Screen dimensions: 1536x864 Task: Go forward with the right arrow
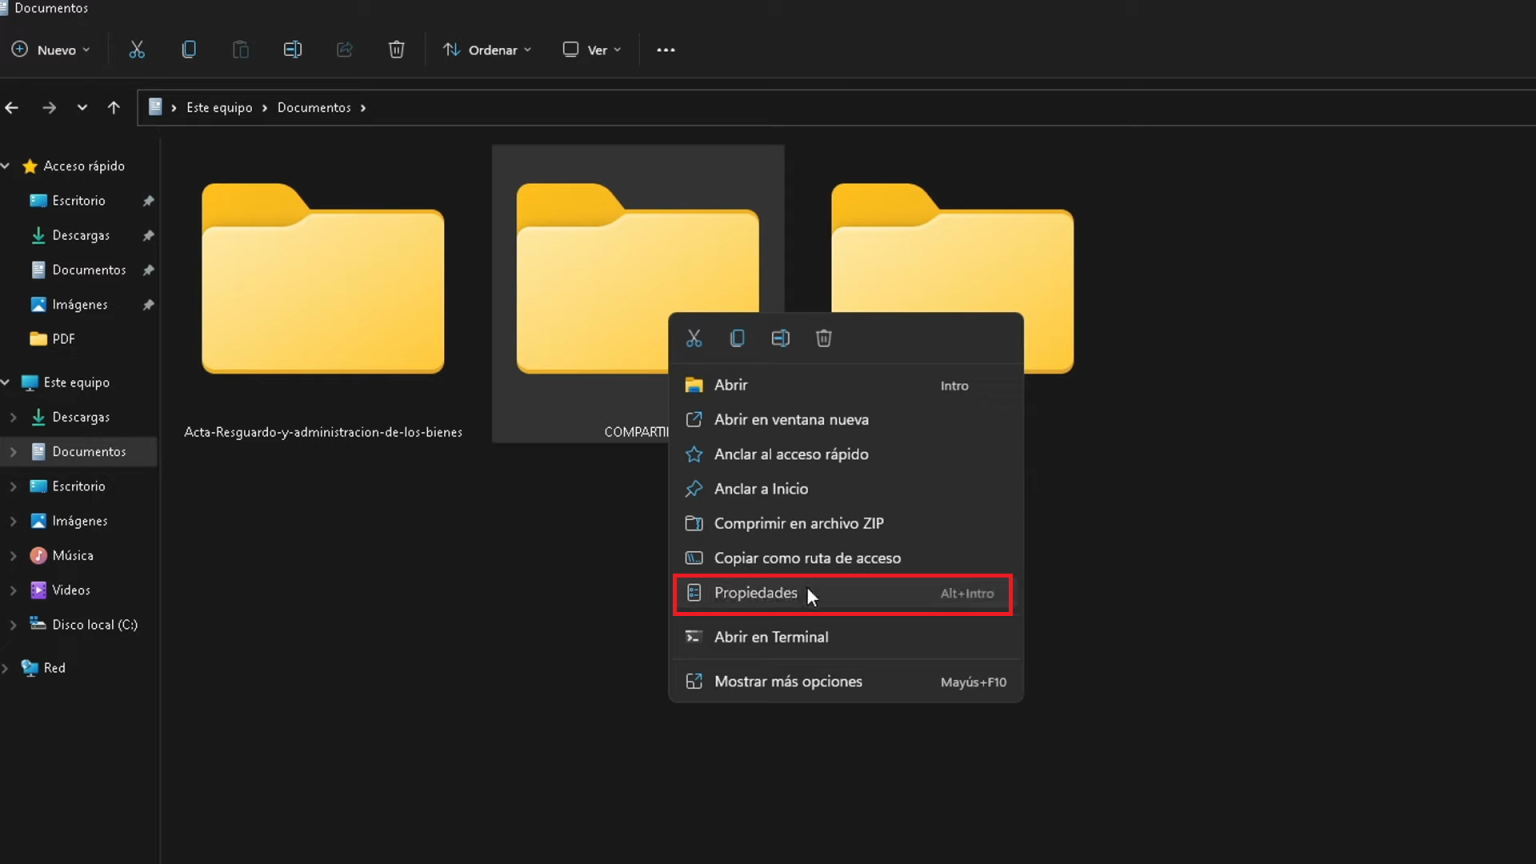(x=49, y=107)
